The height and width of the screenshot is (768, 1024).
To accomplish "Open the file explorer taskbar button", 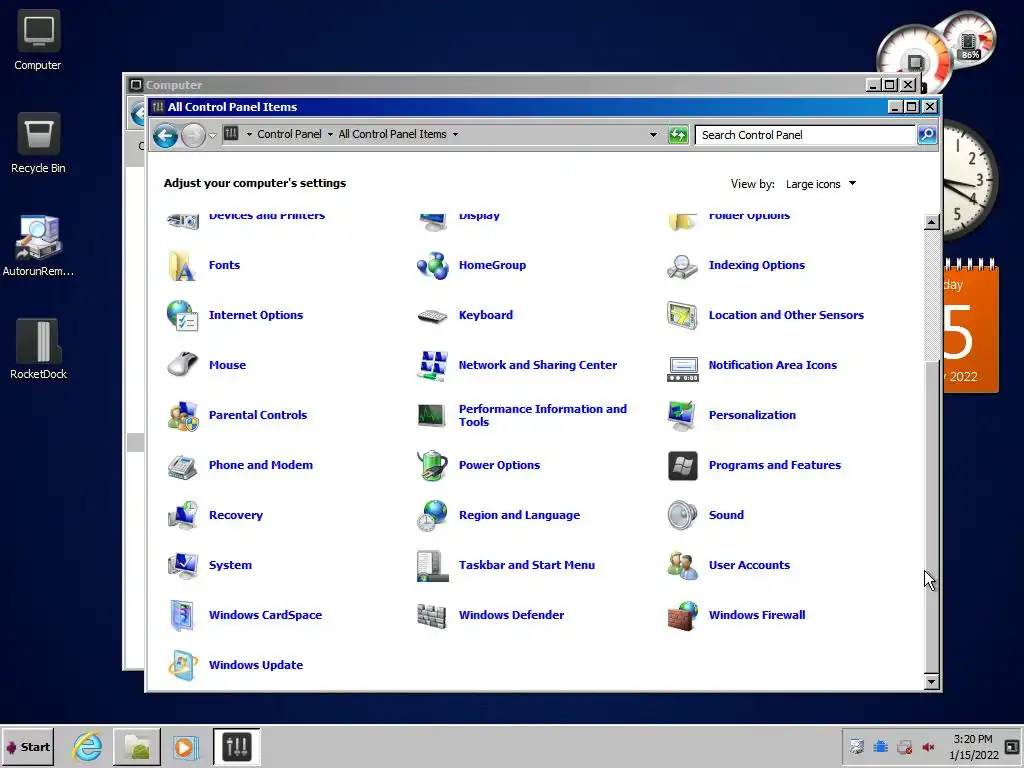I will coord(137,747).
